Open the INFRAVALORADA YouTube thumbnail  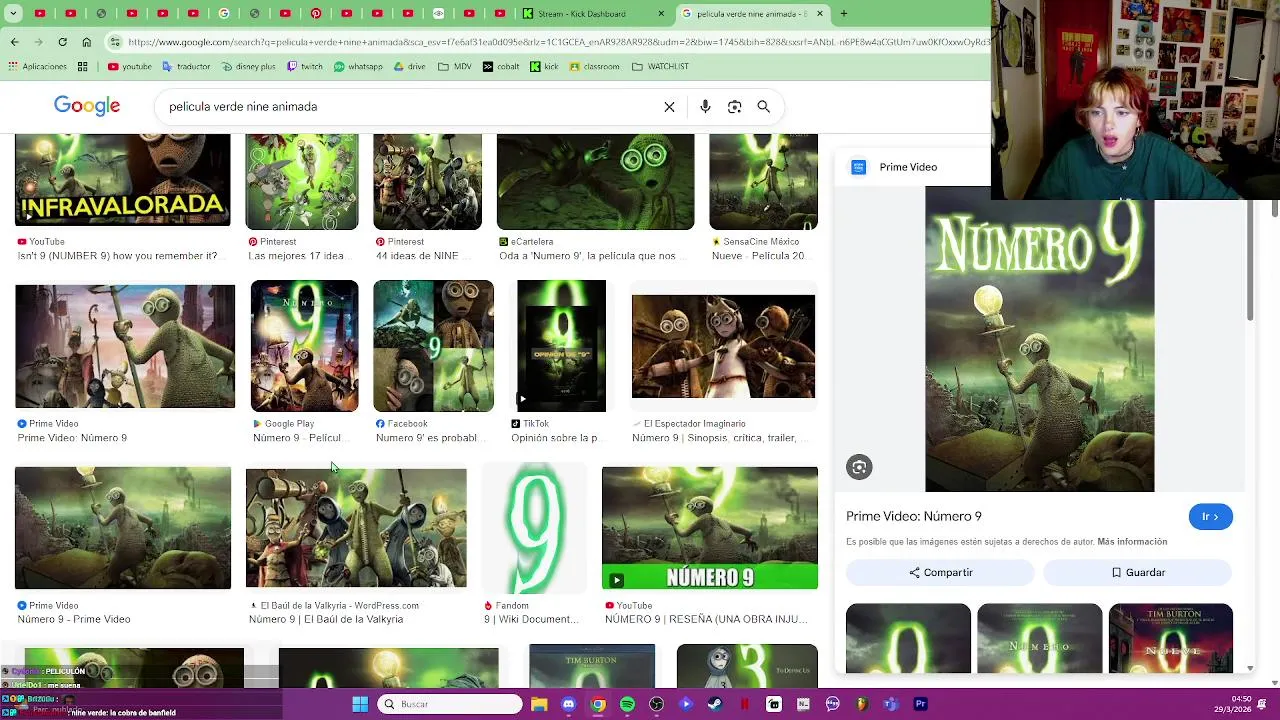[122, 180]
